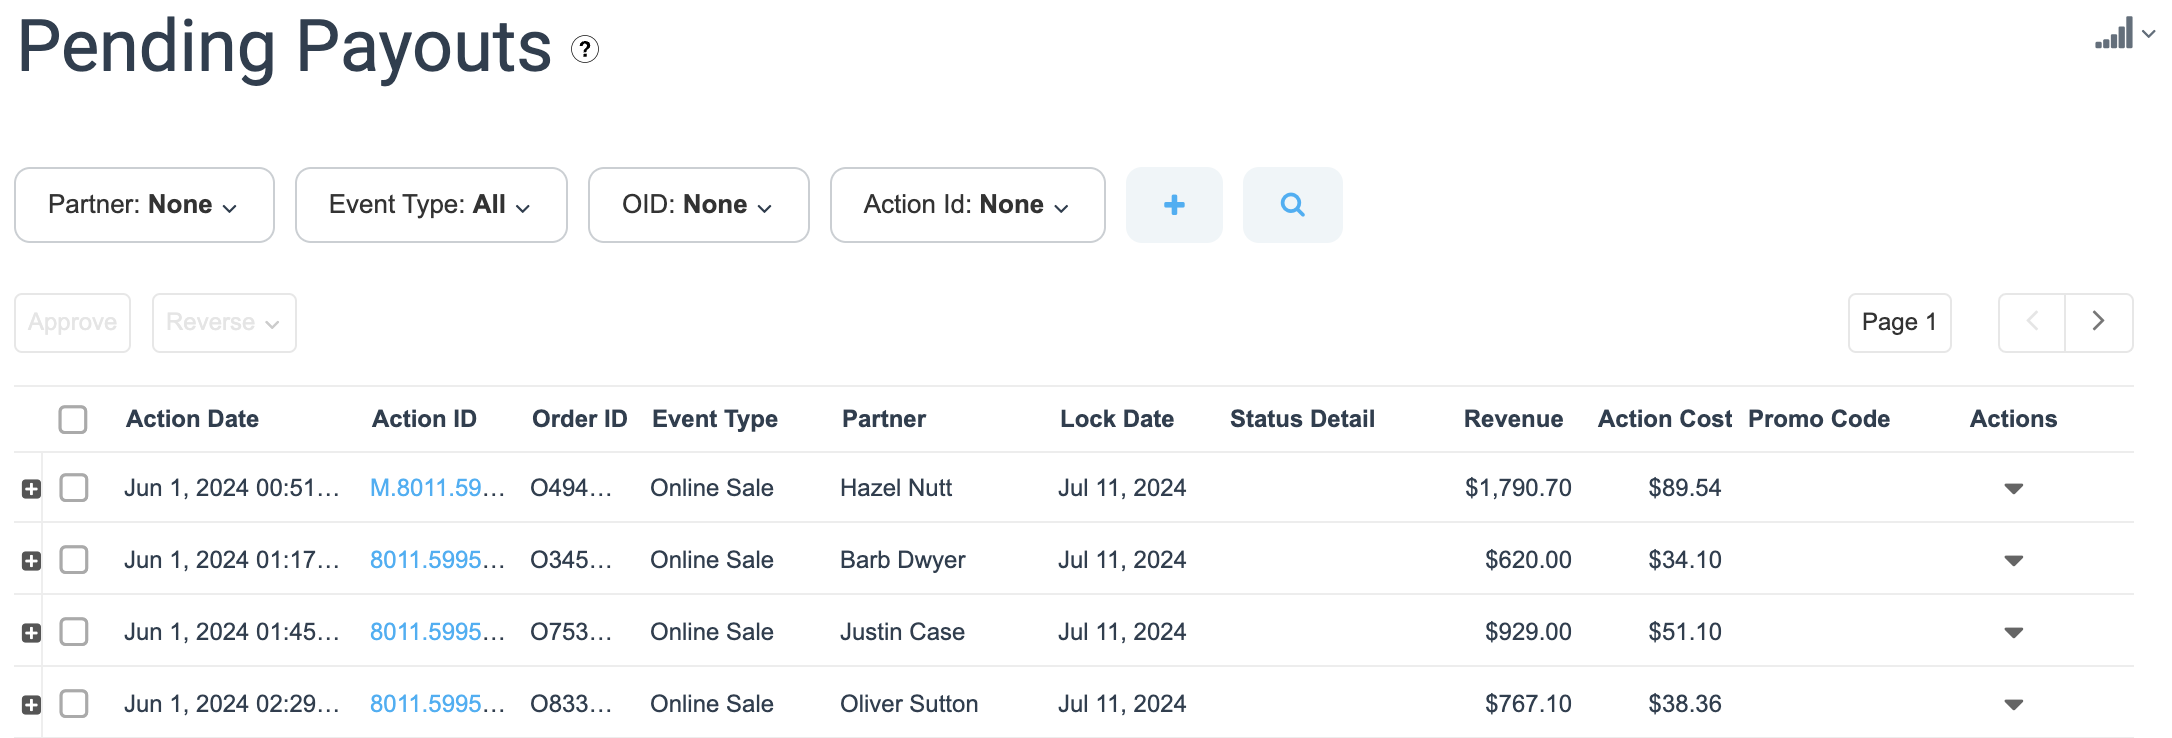
Task: Sort by Action ID column header
Action: pos(424,419)
